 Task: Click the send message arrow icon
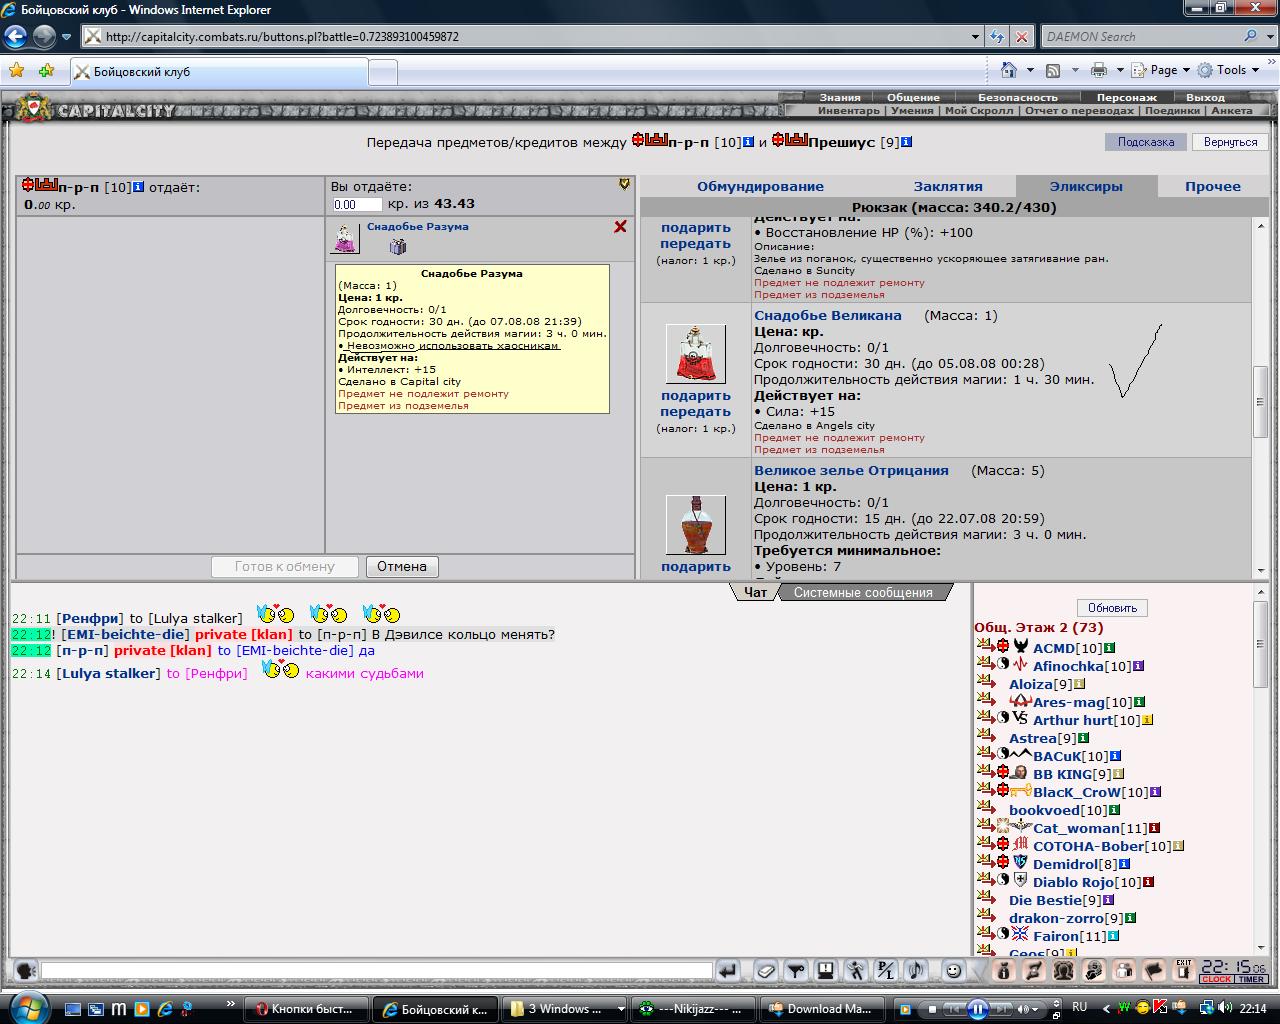(x=728, y=970)
